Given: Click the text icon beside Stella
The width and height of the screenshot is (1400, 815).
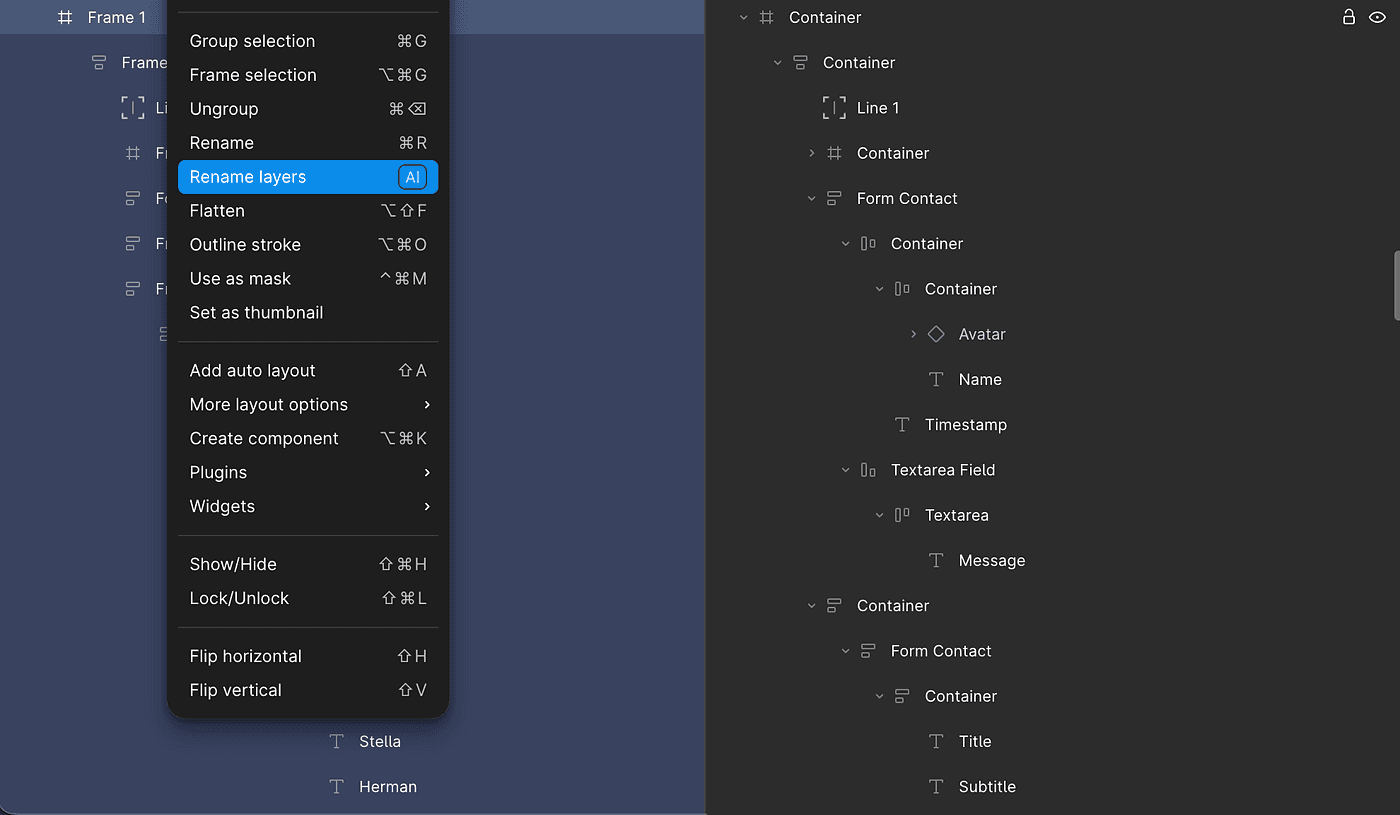Looking at the screenshot, I should pos(337,741).
